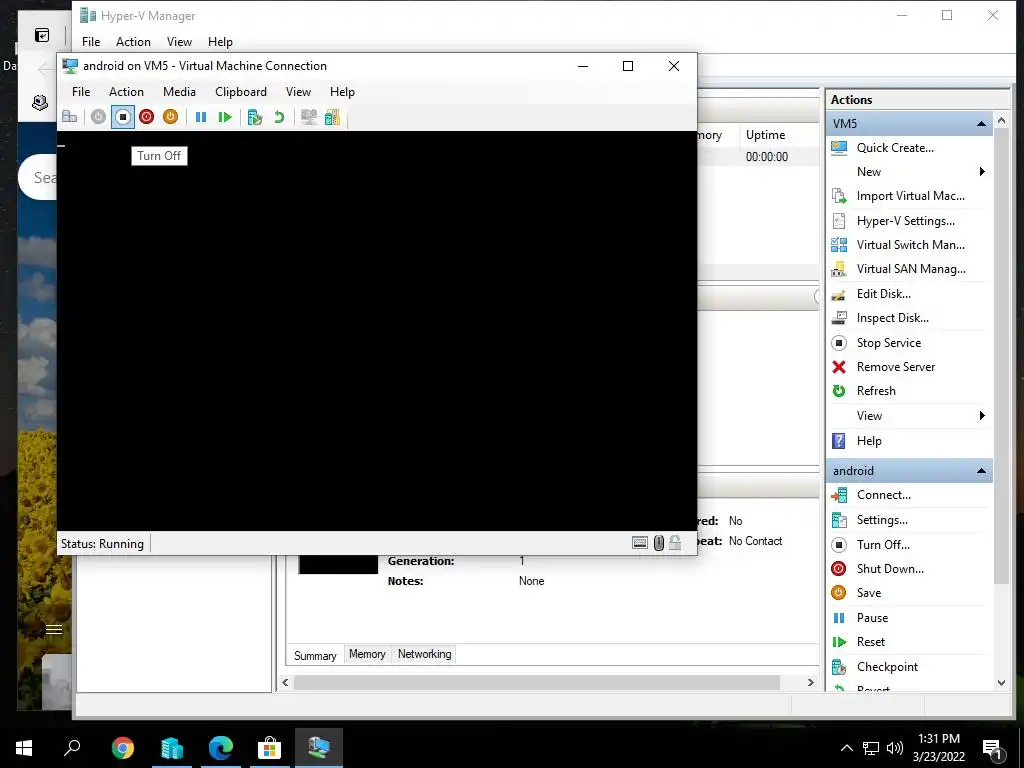1024x768 pixels.
Task: Open the Media menu
Action: (x=179, y=92)
